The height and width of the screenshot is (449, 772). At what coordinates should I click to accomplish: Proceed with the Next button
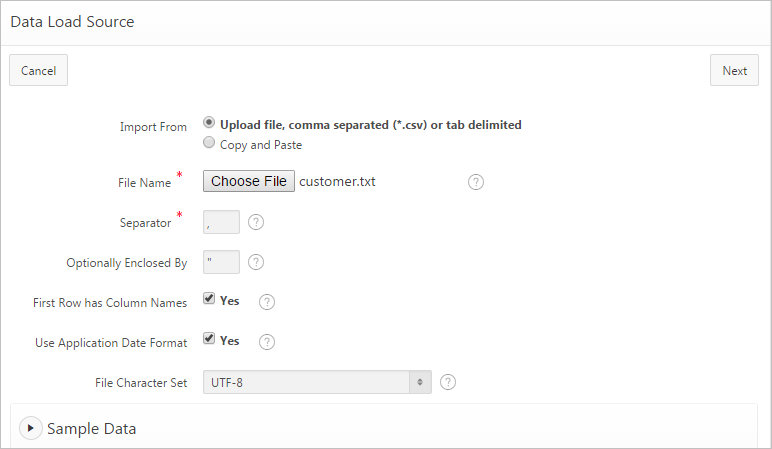(x=734, y=70)
